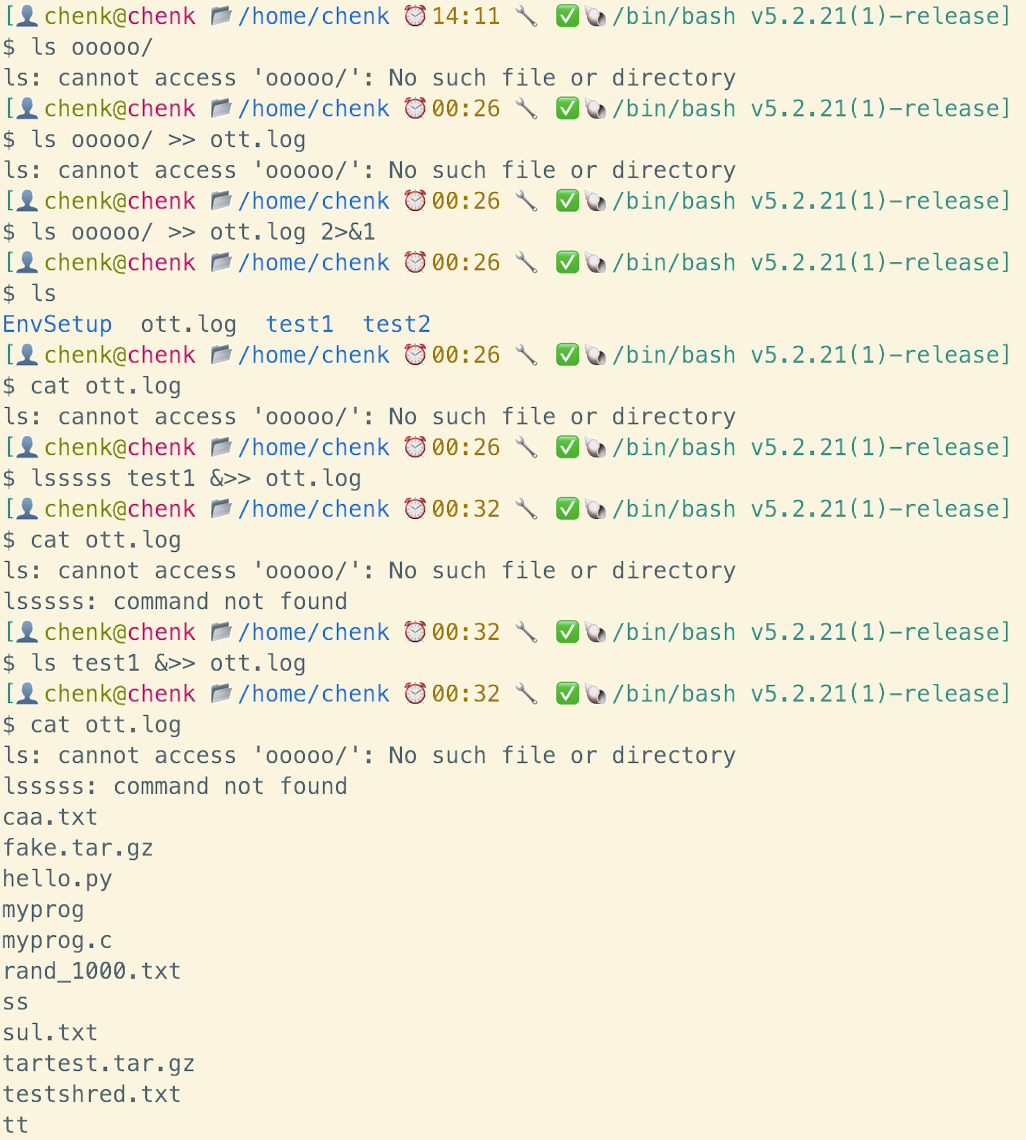Click the EnvSetup directory name

(57, 324)
